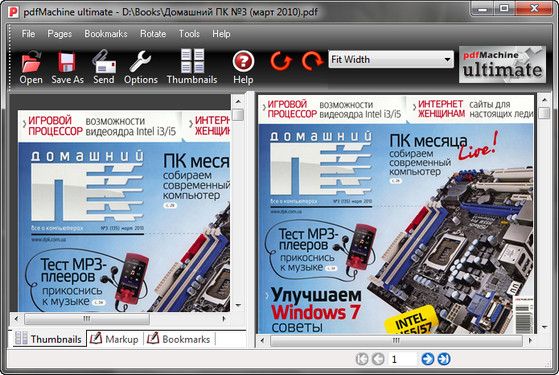Click document view horizontal scrollbar right arrow

click(x=530, y=340)
